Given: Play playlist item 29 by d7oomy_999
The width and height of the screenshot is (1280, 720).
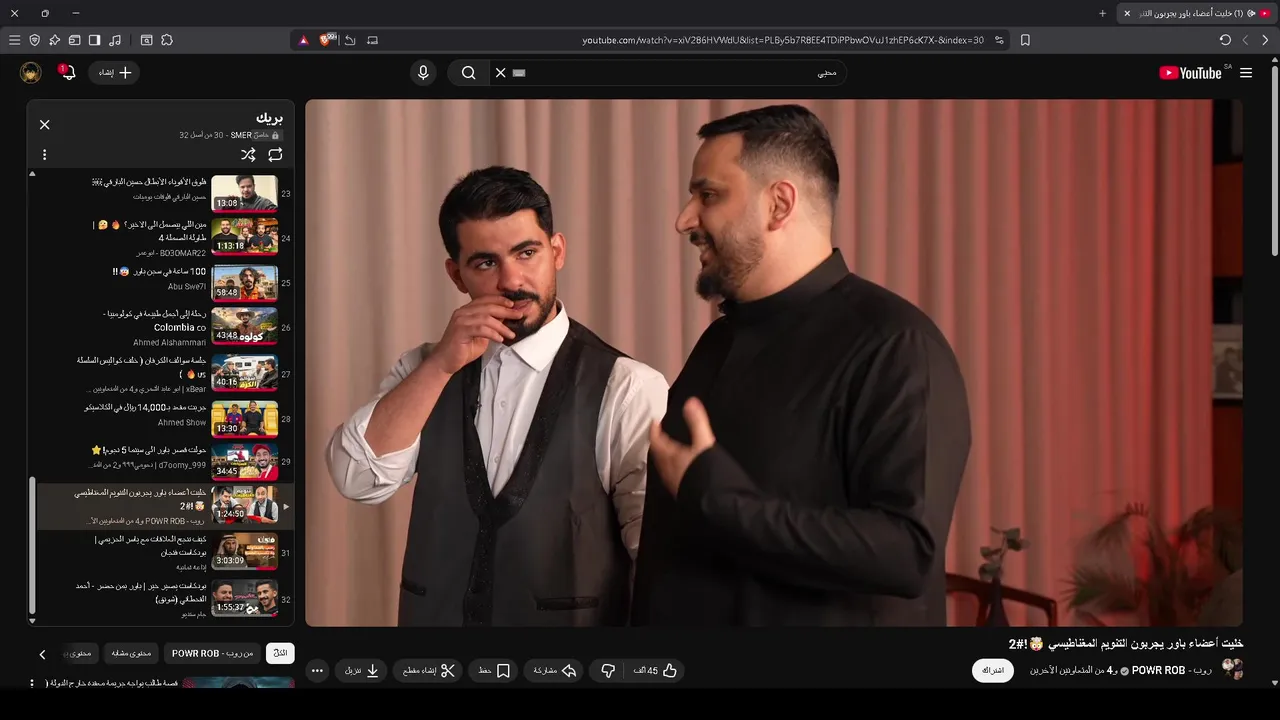Looking at the screenshot, I should click(165, 461).
